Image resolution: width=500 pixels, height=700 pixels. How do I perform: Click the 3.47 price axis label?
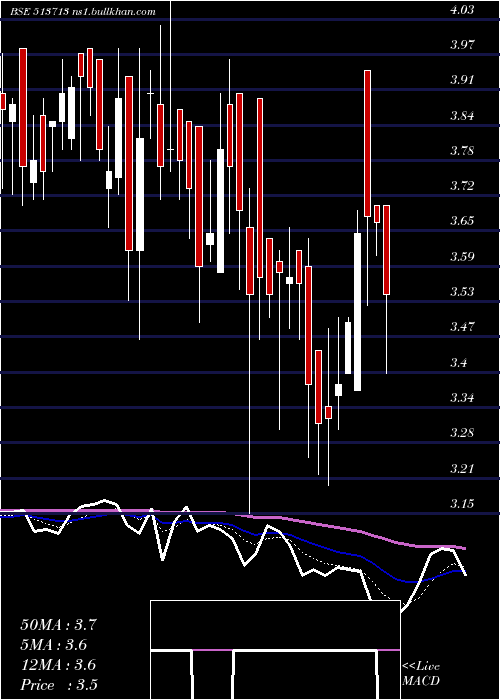pyautogui.click(x=462, y=326)
